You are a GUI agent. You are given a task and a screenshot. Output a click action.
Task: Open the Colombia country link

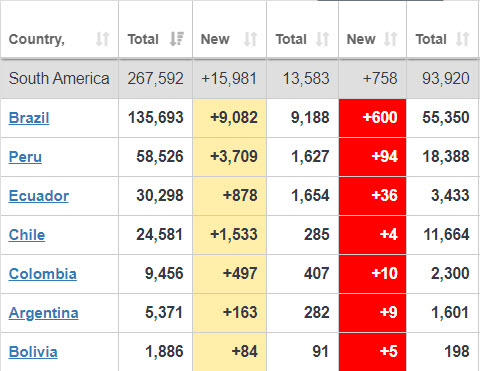(43, 274)
